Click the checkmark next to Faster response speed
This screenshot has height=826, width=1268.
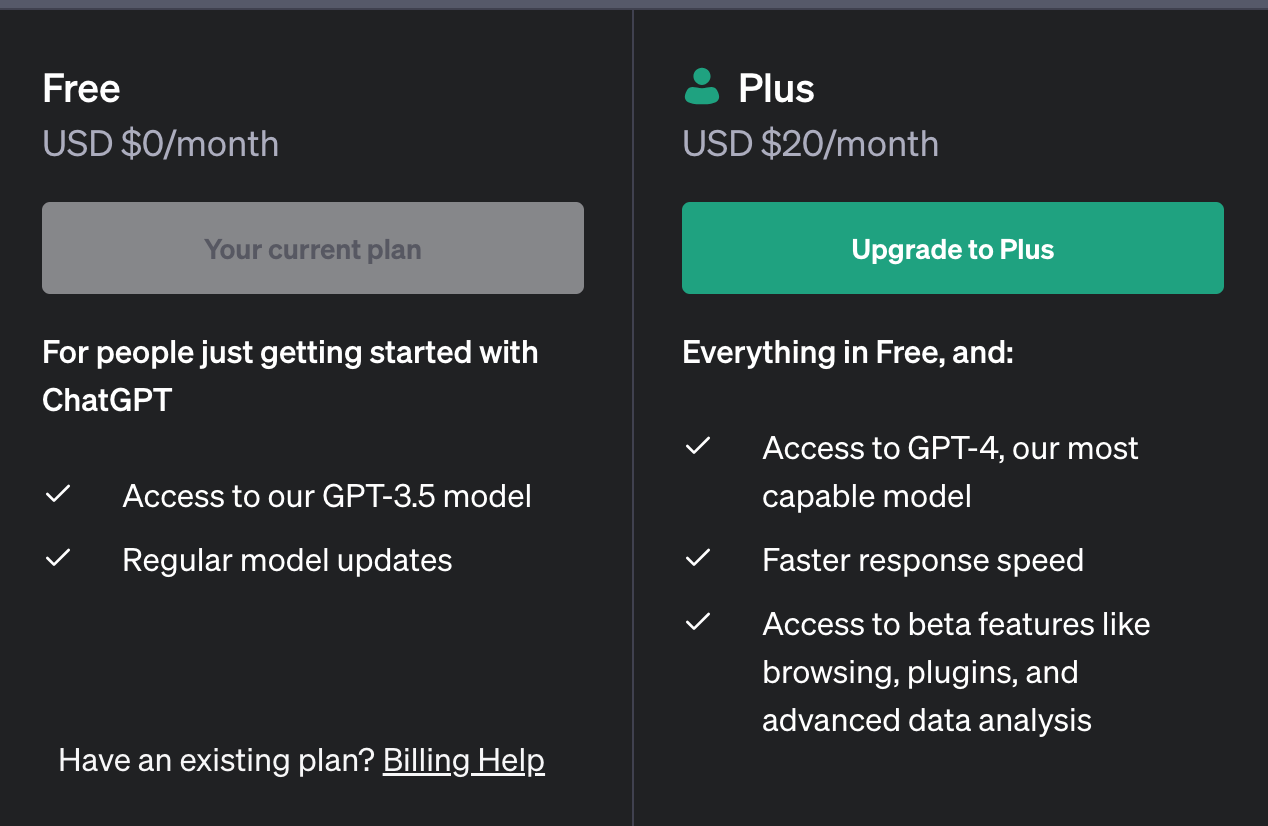[698, 558]
